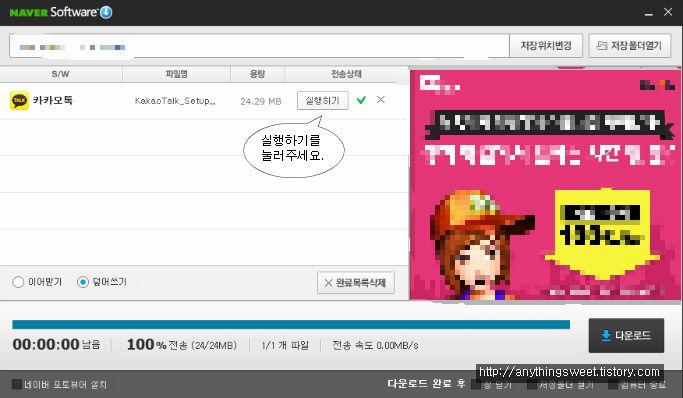Open the pink advertisement banner
683x398 pixels.
tap(545, 185)
